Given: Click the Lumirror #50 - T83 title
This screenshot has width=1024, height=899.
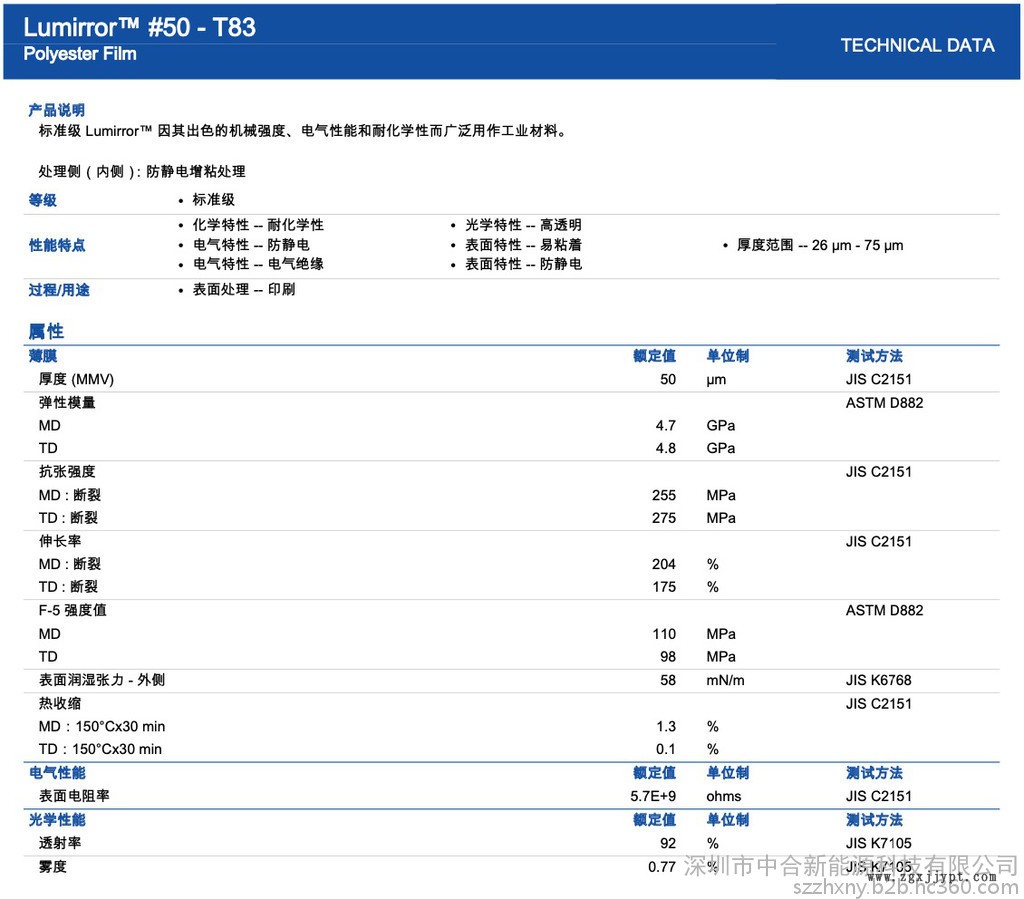Looking at the screenshot, I should pyautogui.click(x=140, y=27).
